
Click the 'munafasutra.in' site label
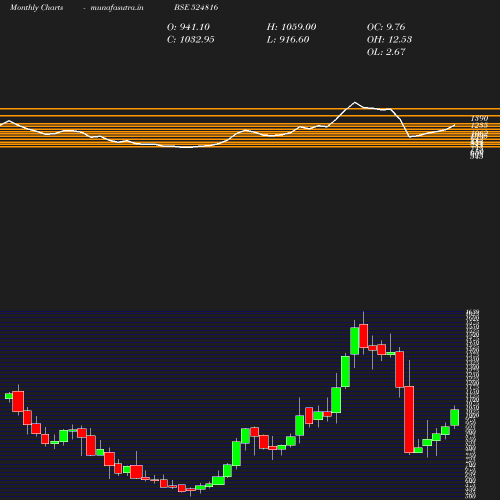(117, 7)
